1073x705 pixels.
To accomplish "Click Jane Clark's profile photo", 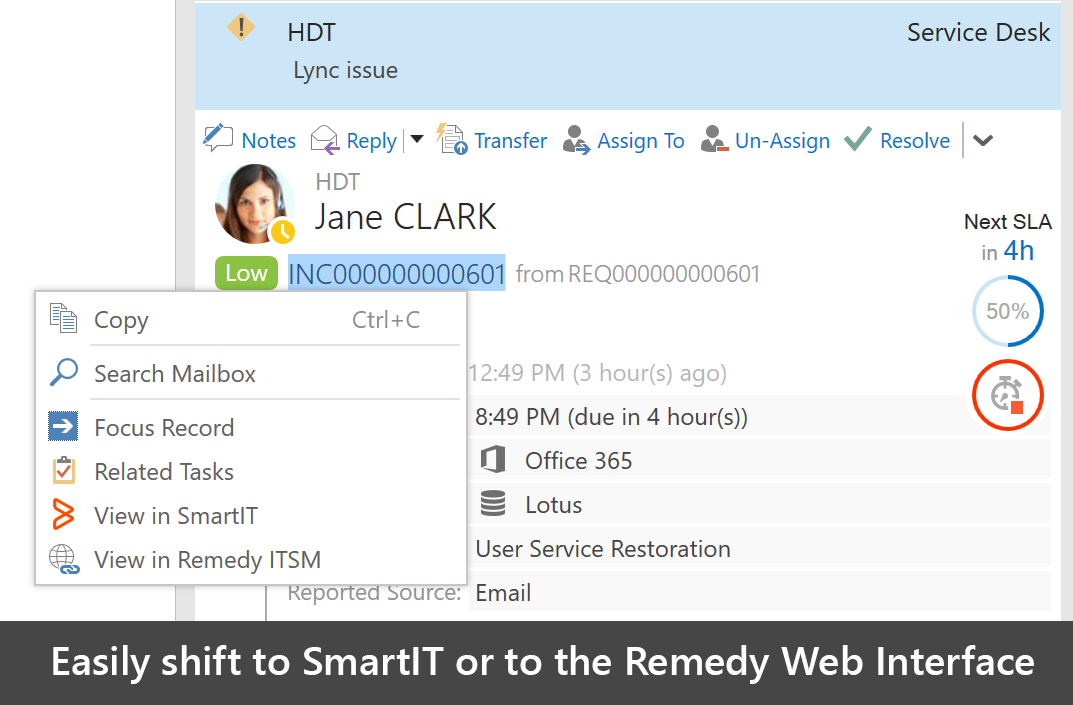I will click(254, 204).
